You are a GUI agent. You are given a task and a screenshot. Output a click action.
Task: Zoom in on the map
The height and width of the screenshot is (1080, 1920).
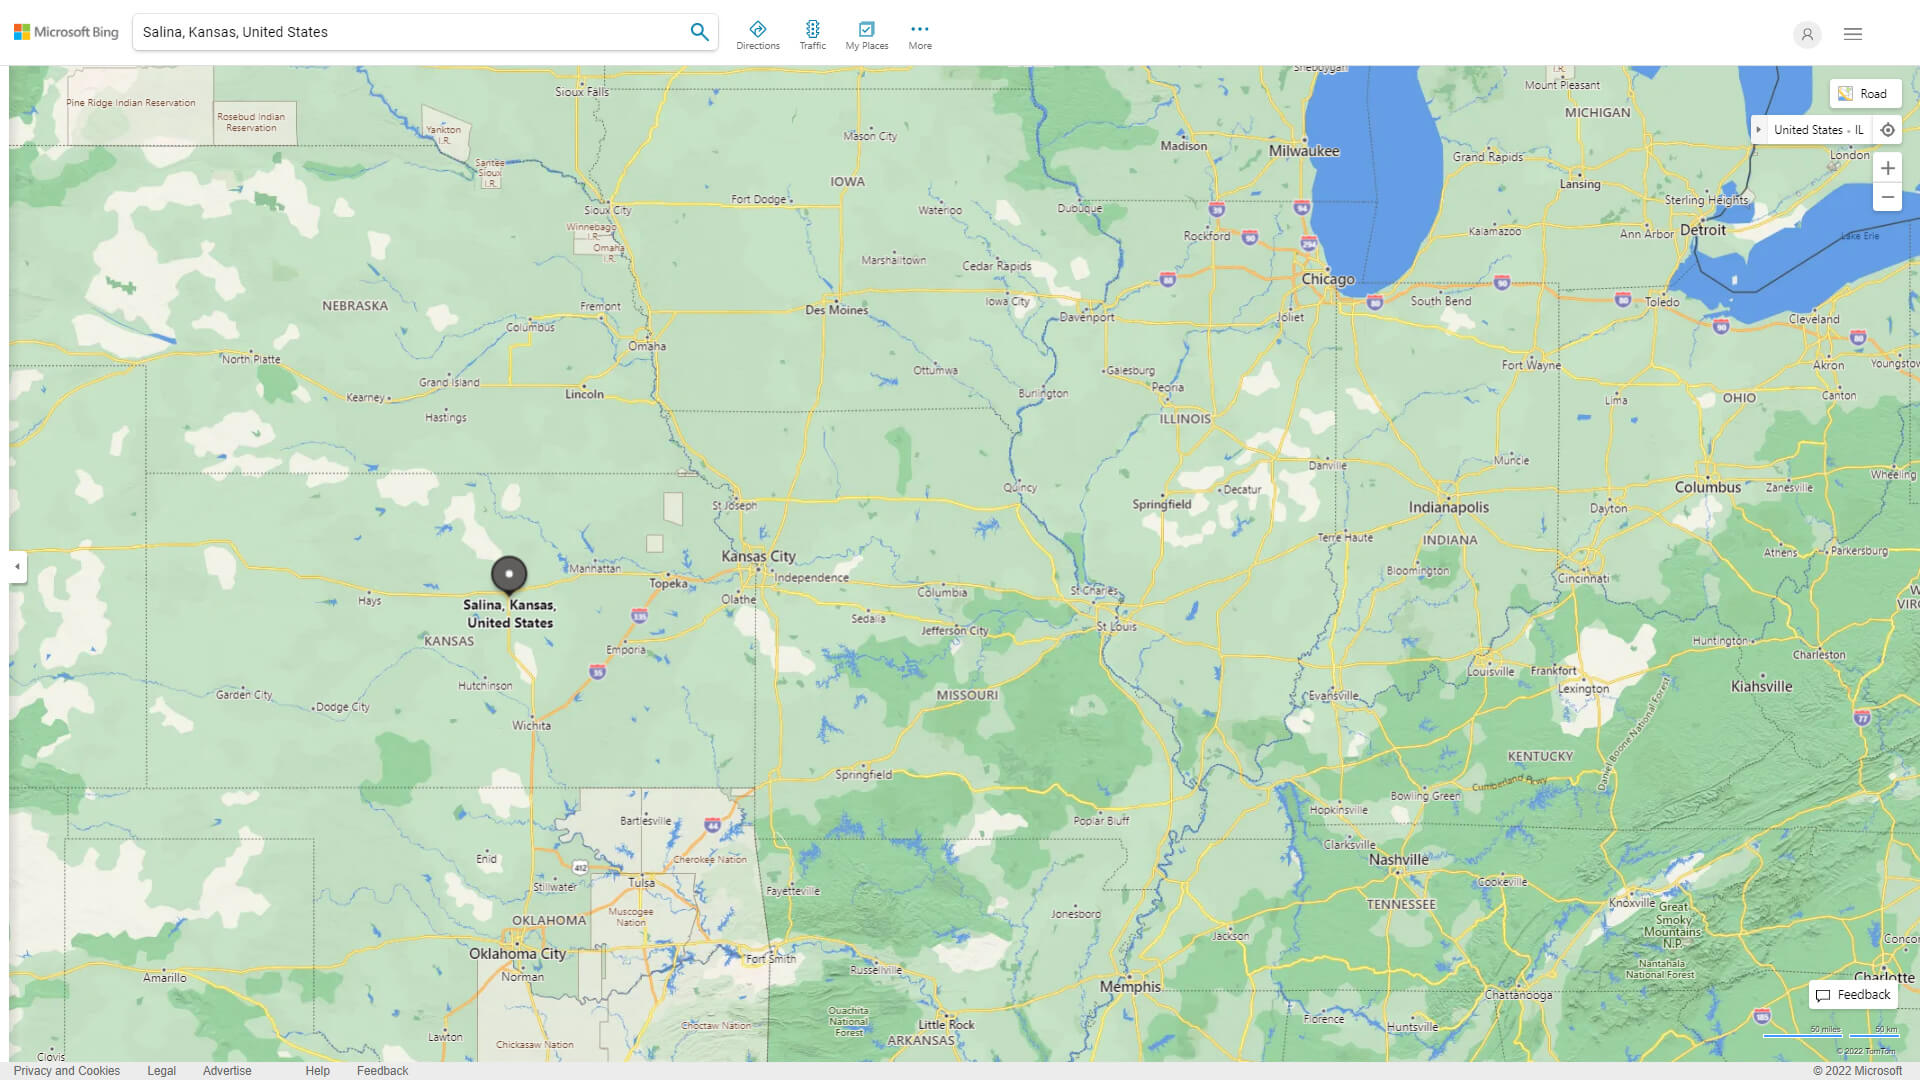click(1887, 168)
